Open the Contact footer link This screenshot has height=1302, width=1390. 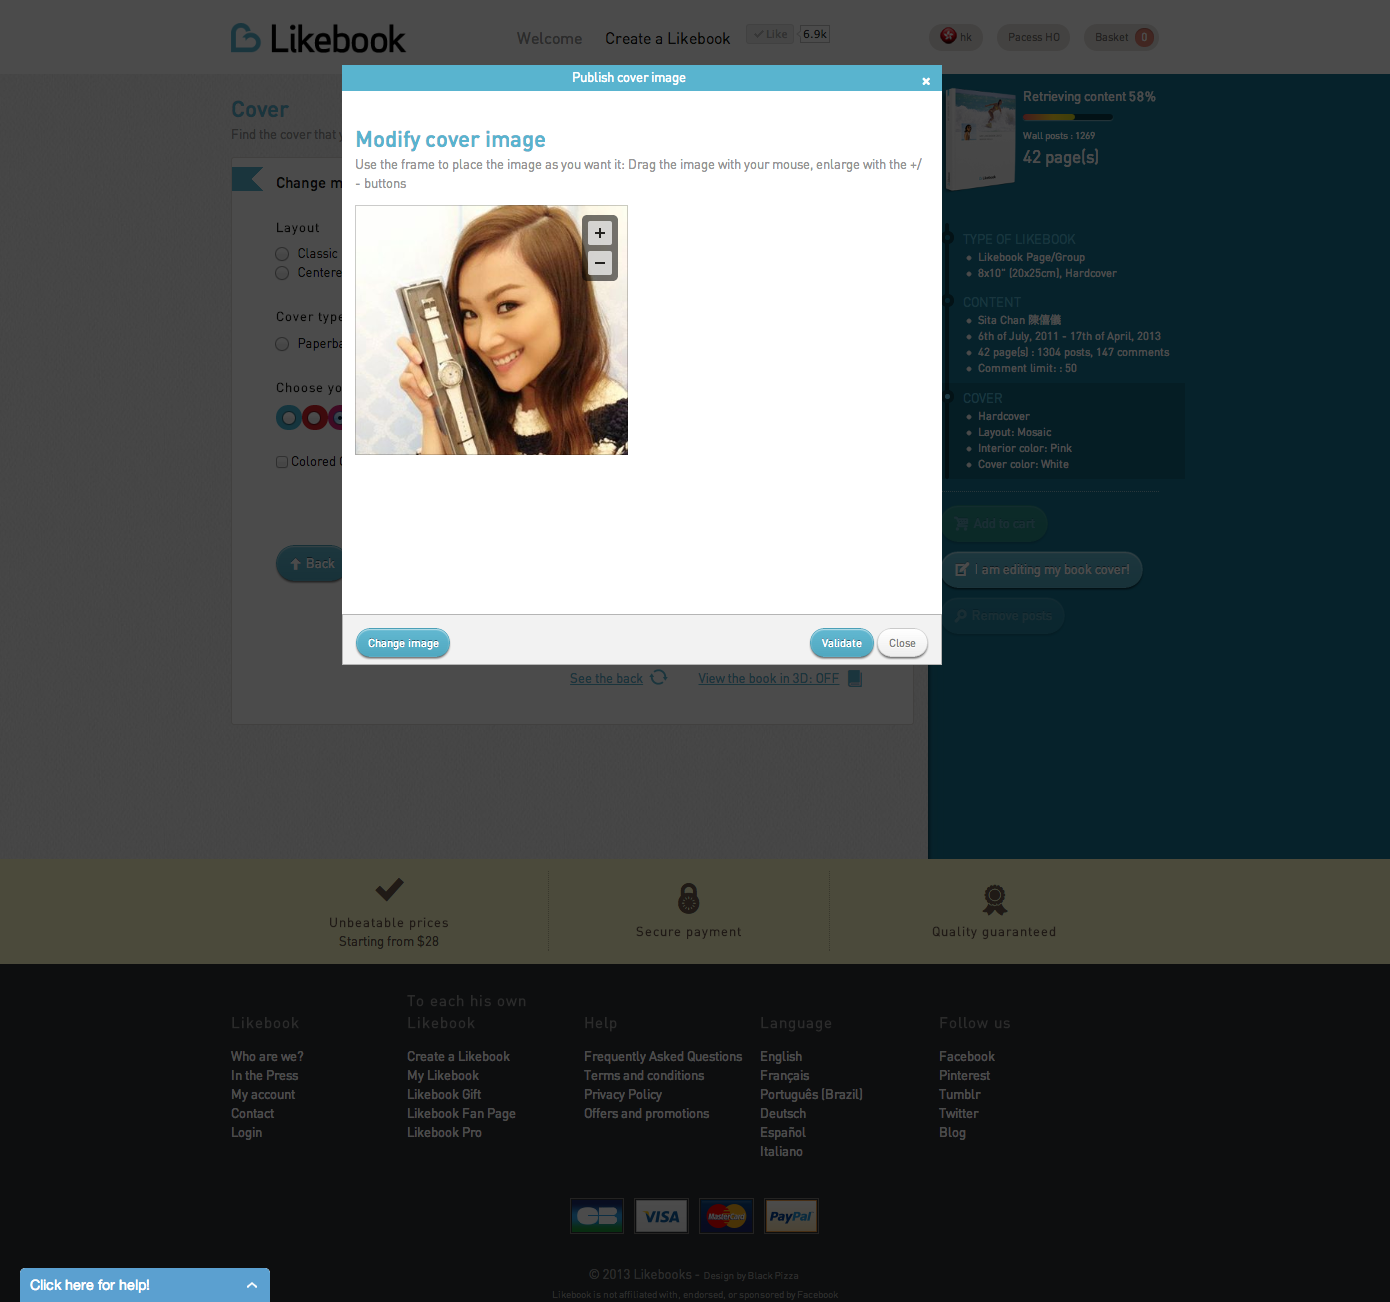point(252,1113)
